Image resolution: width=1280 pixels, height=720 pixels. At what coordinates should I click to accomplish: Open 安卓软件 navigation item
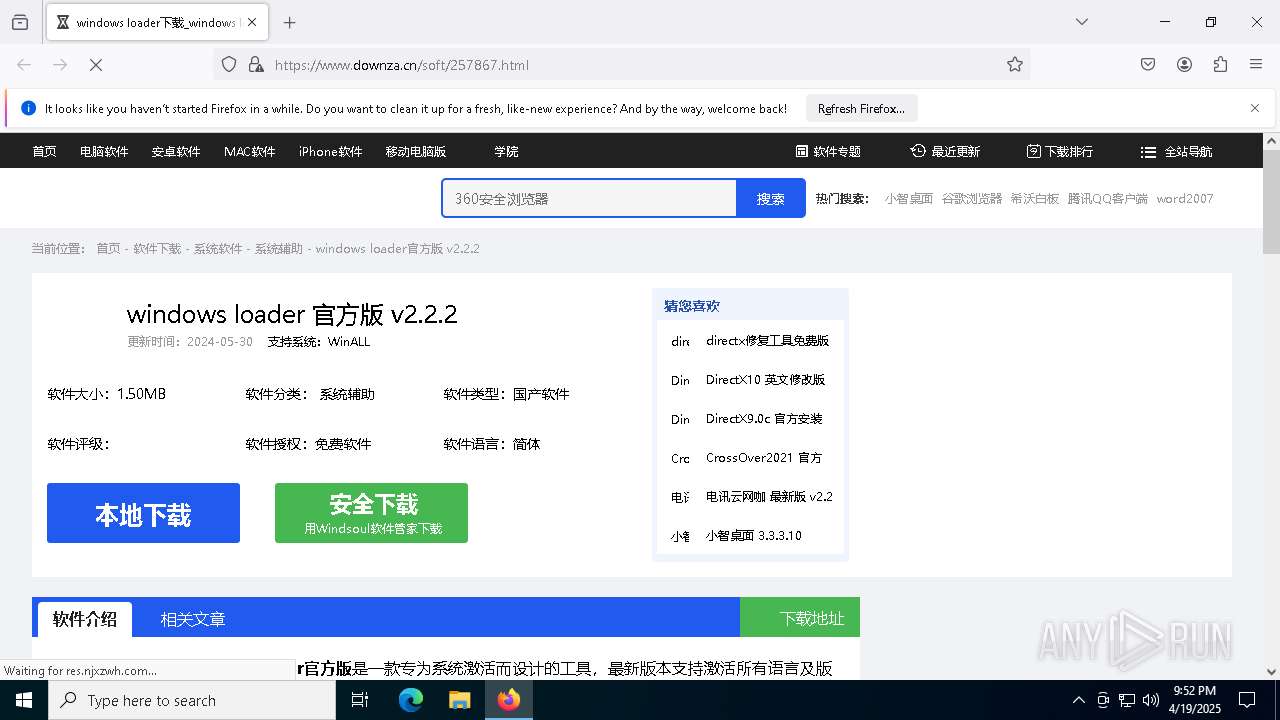coord(176,152)
